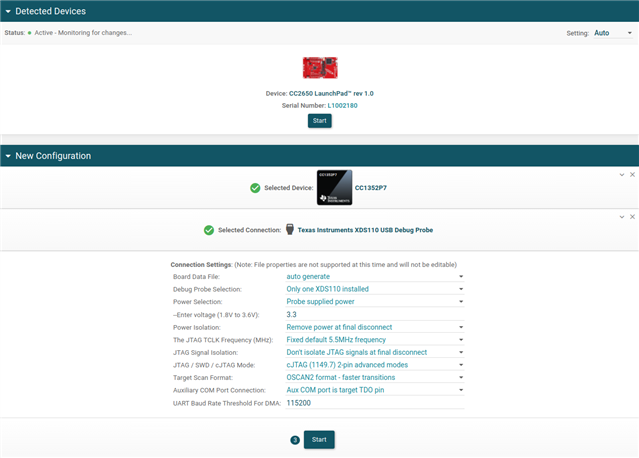Image resolution: width=639 pixels, height=458 pixels.
Task: Collapse the New Configuration section
Action: tap(8, 156)
